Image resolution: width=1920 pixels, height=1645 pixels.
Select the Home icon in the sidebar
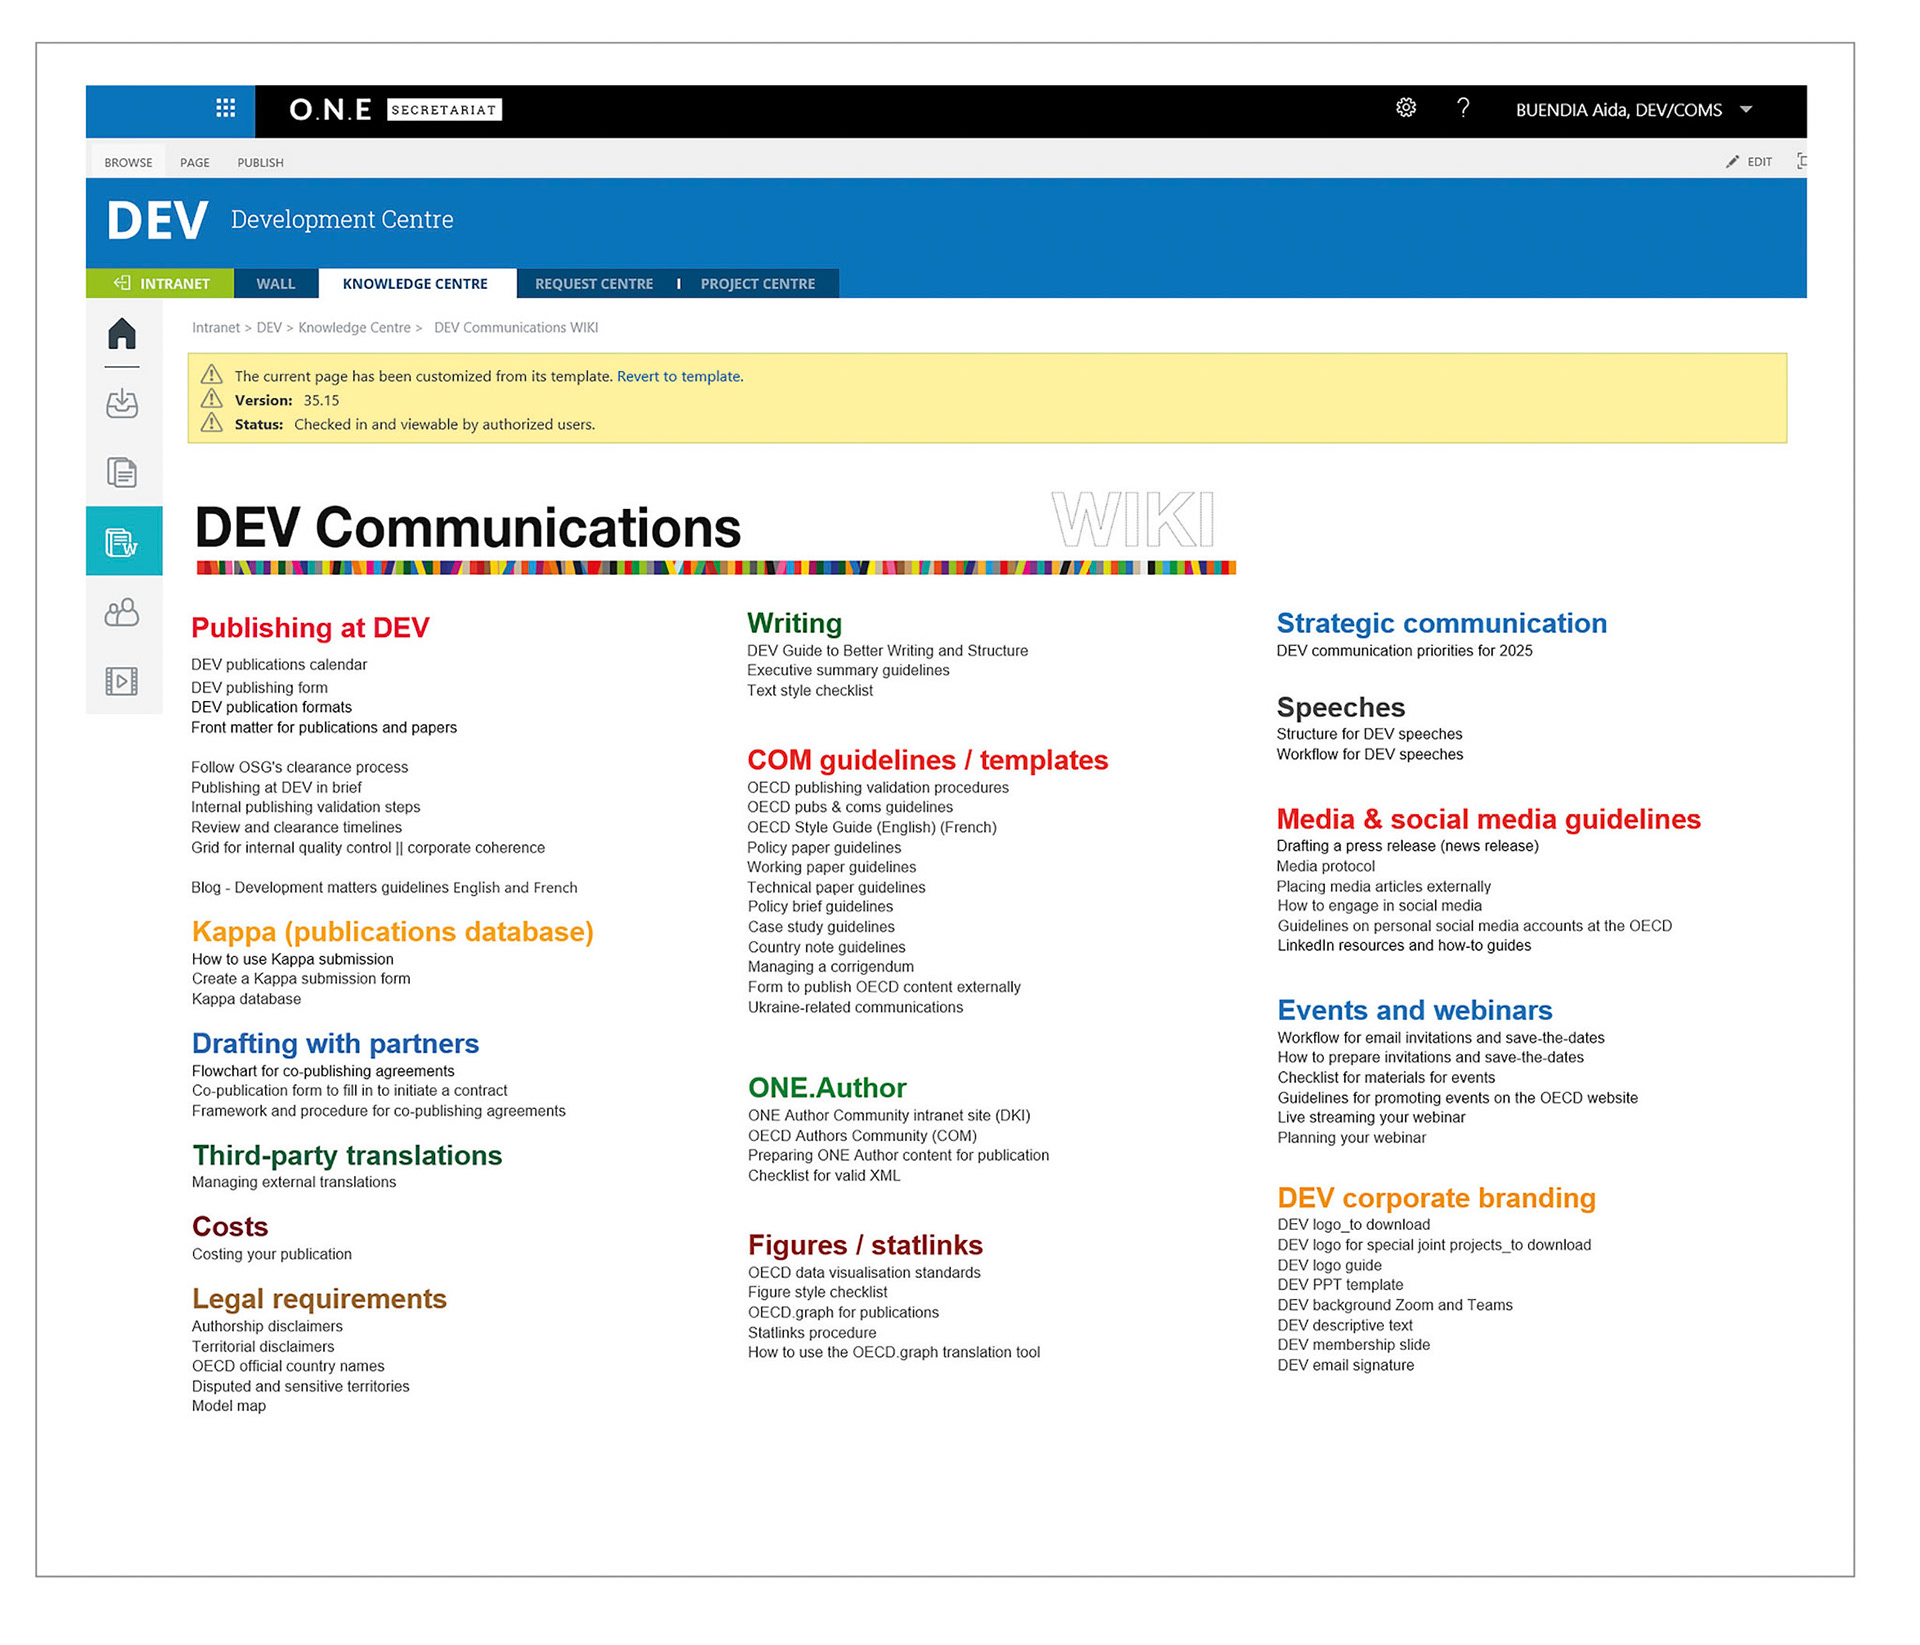click(122, 333)
